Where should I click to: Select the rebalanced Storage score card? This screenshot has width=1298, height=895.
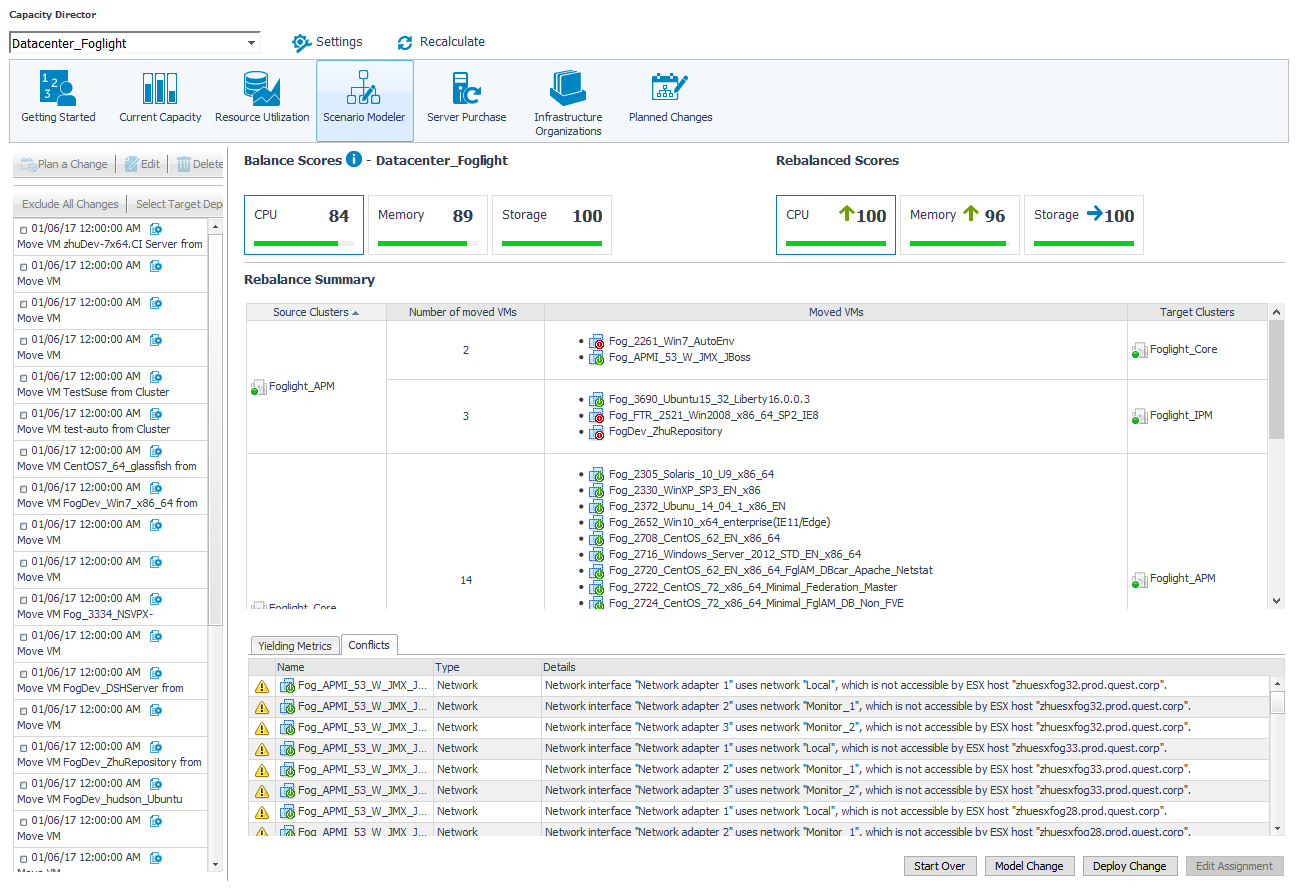tap(1084, 225)
